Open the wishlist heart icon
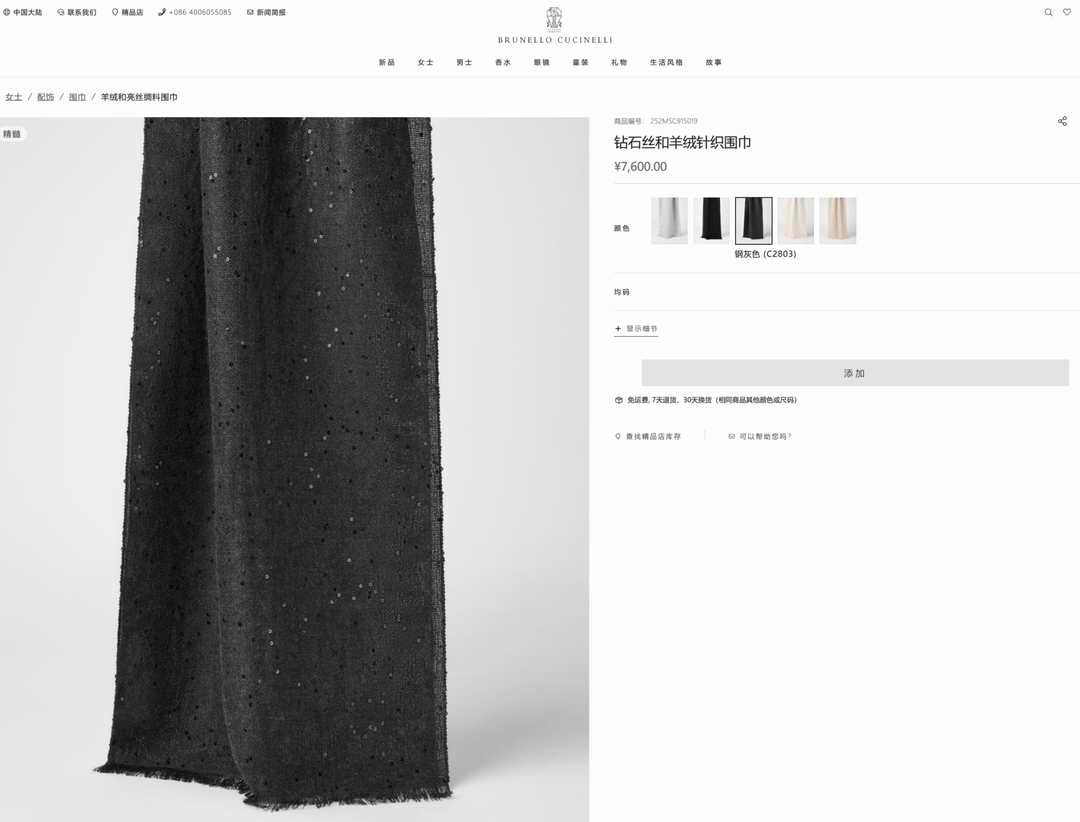The width and height of the screenshot is (1080, 822). [x=1067, y=12]
